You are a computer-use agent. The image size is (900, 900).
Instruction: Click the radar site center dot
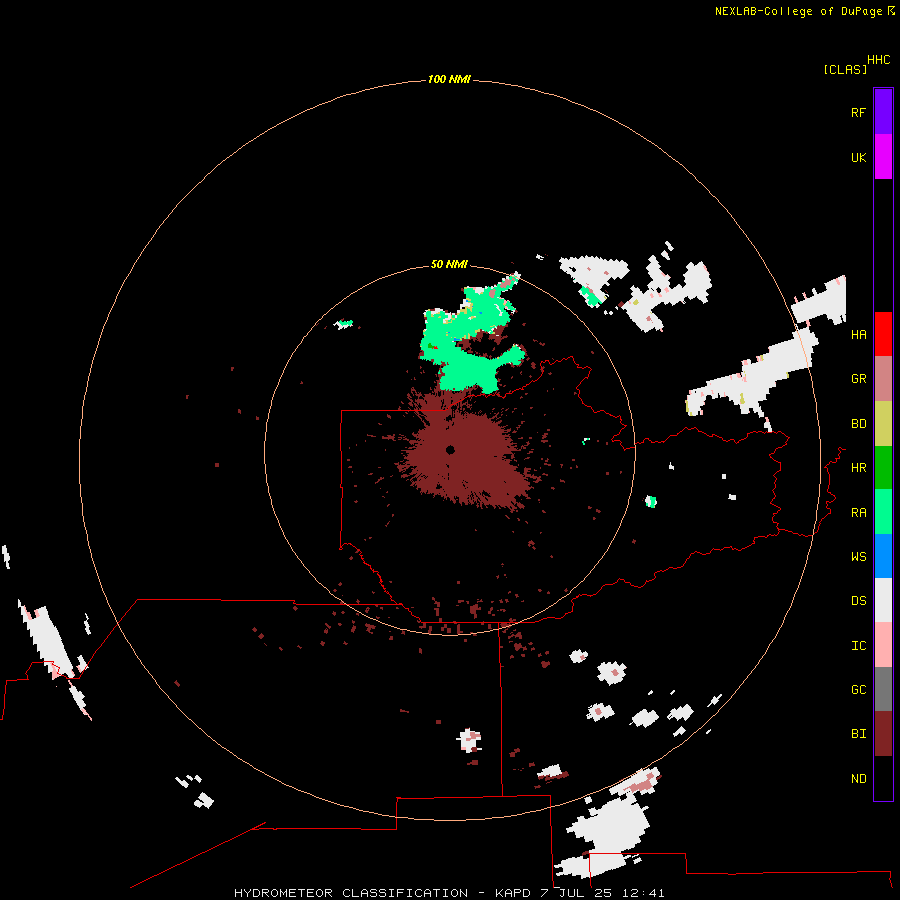click(x=451, y=449)
